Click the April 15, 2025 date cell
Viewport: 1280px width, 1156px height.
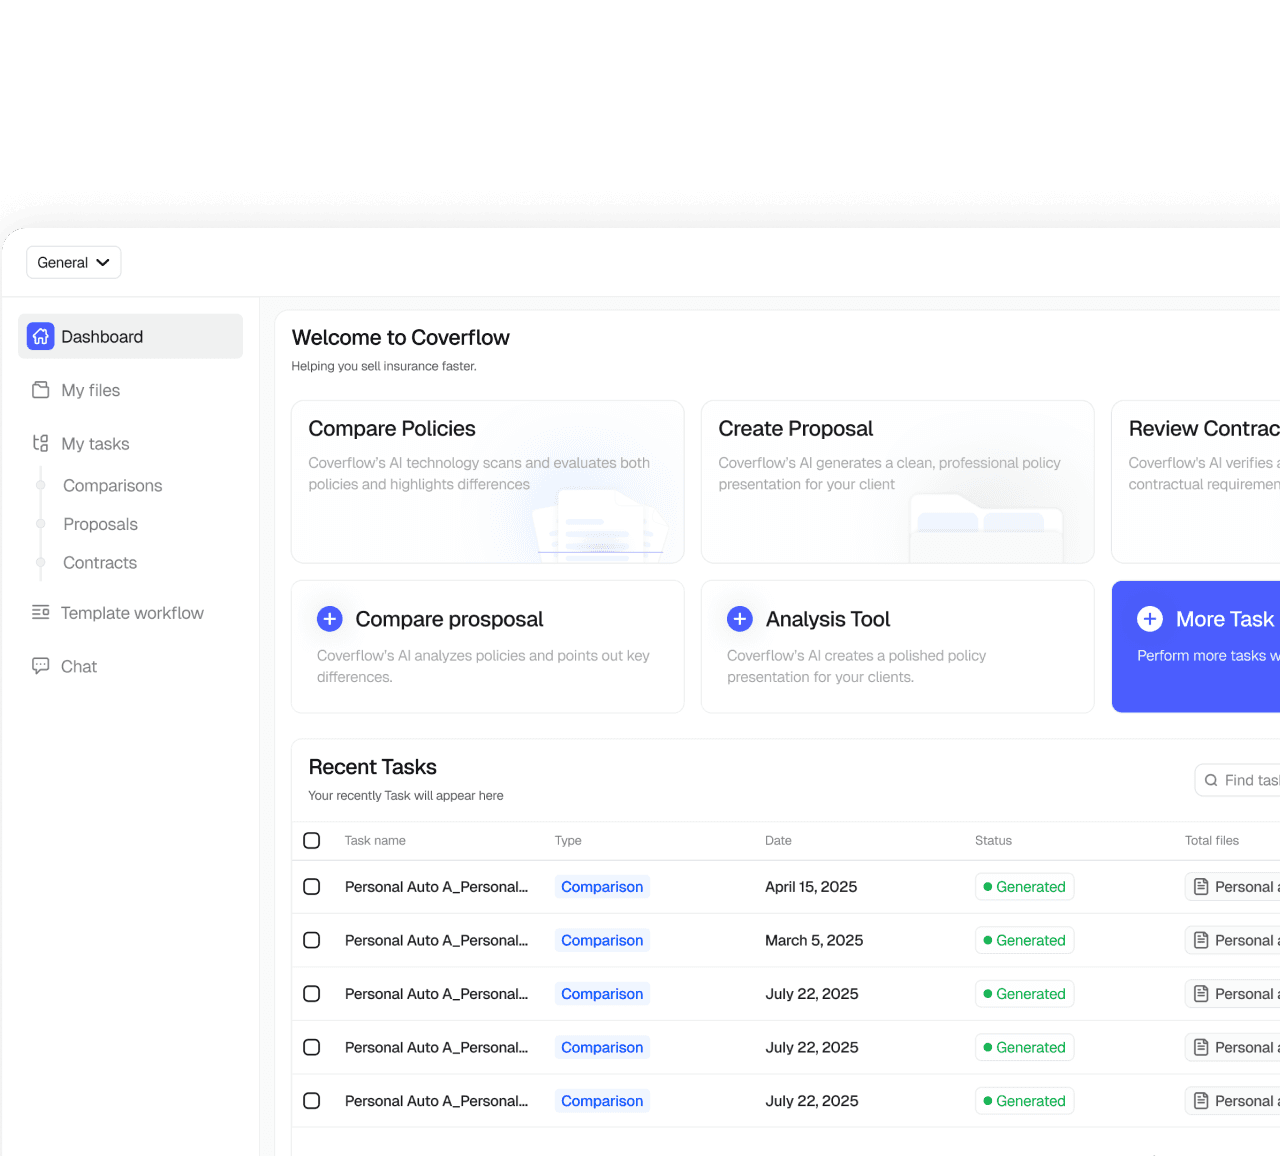pos(811,887)
